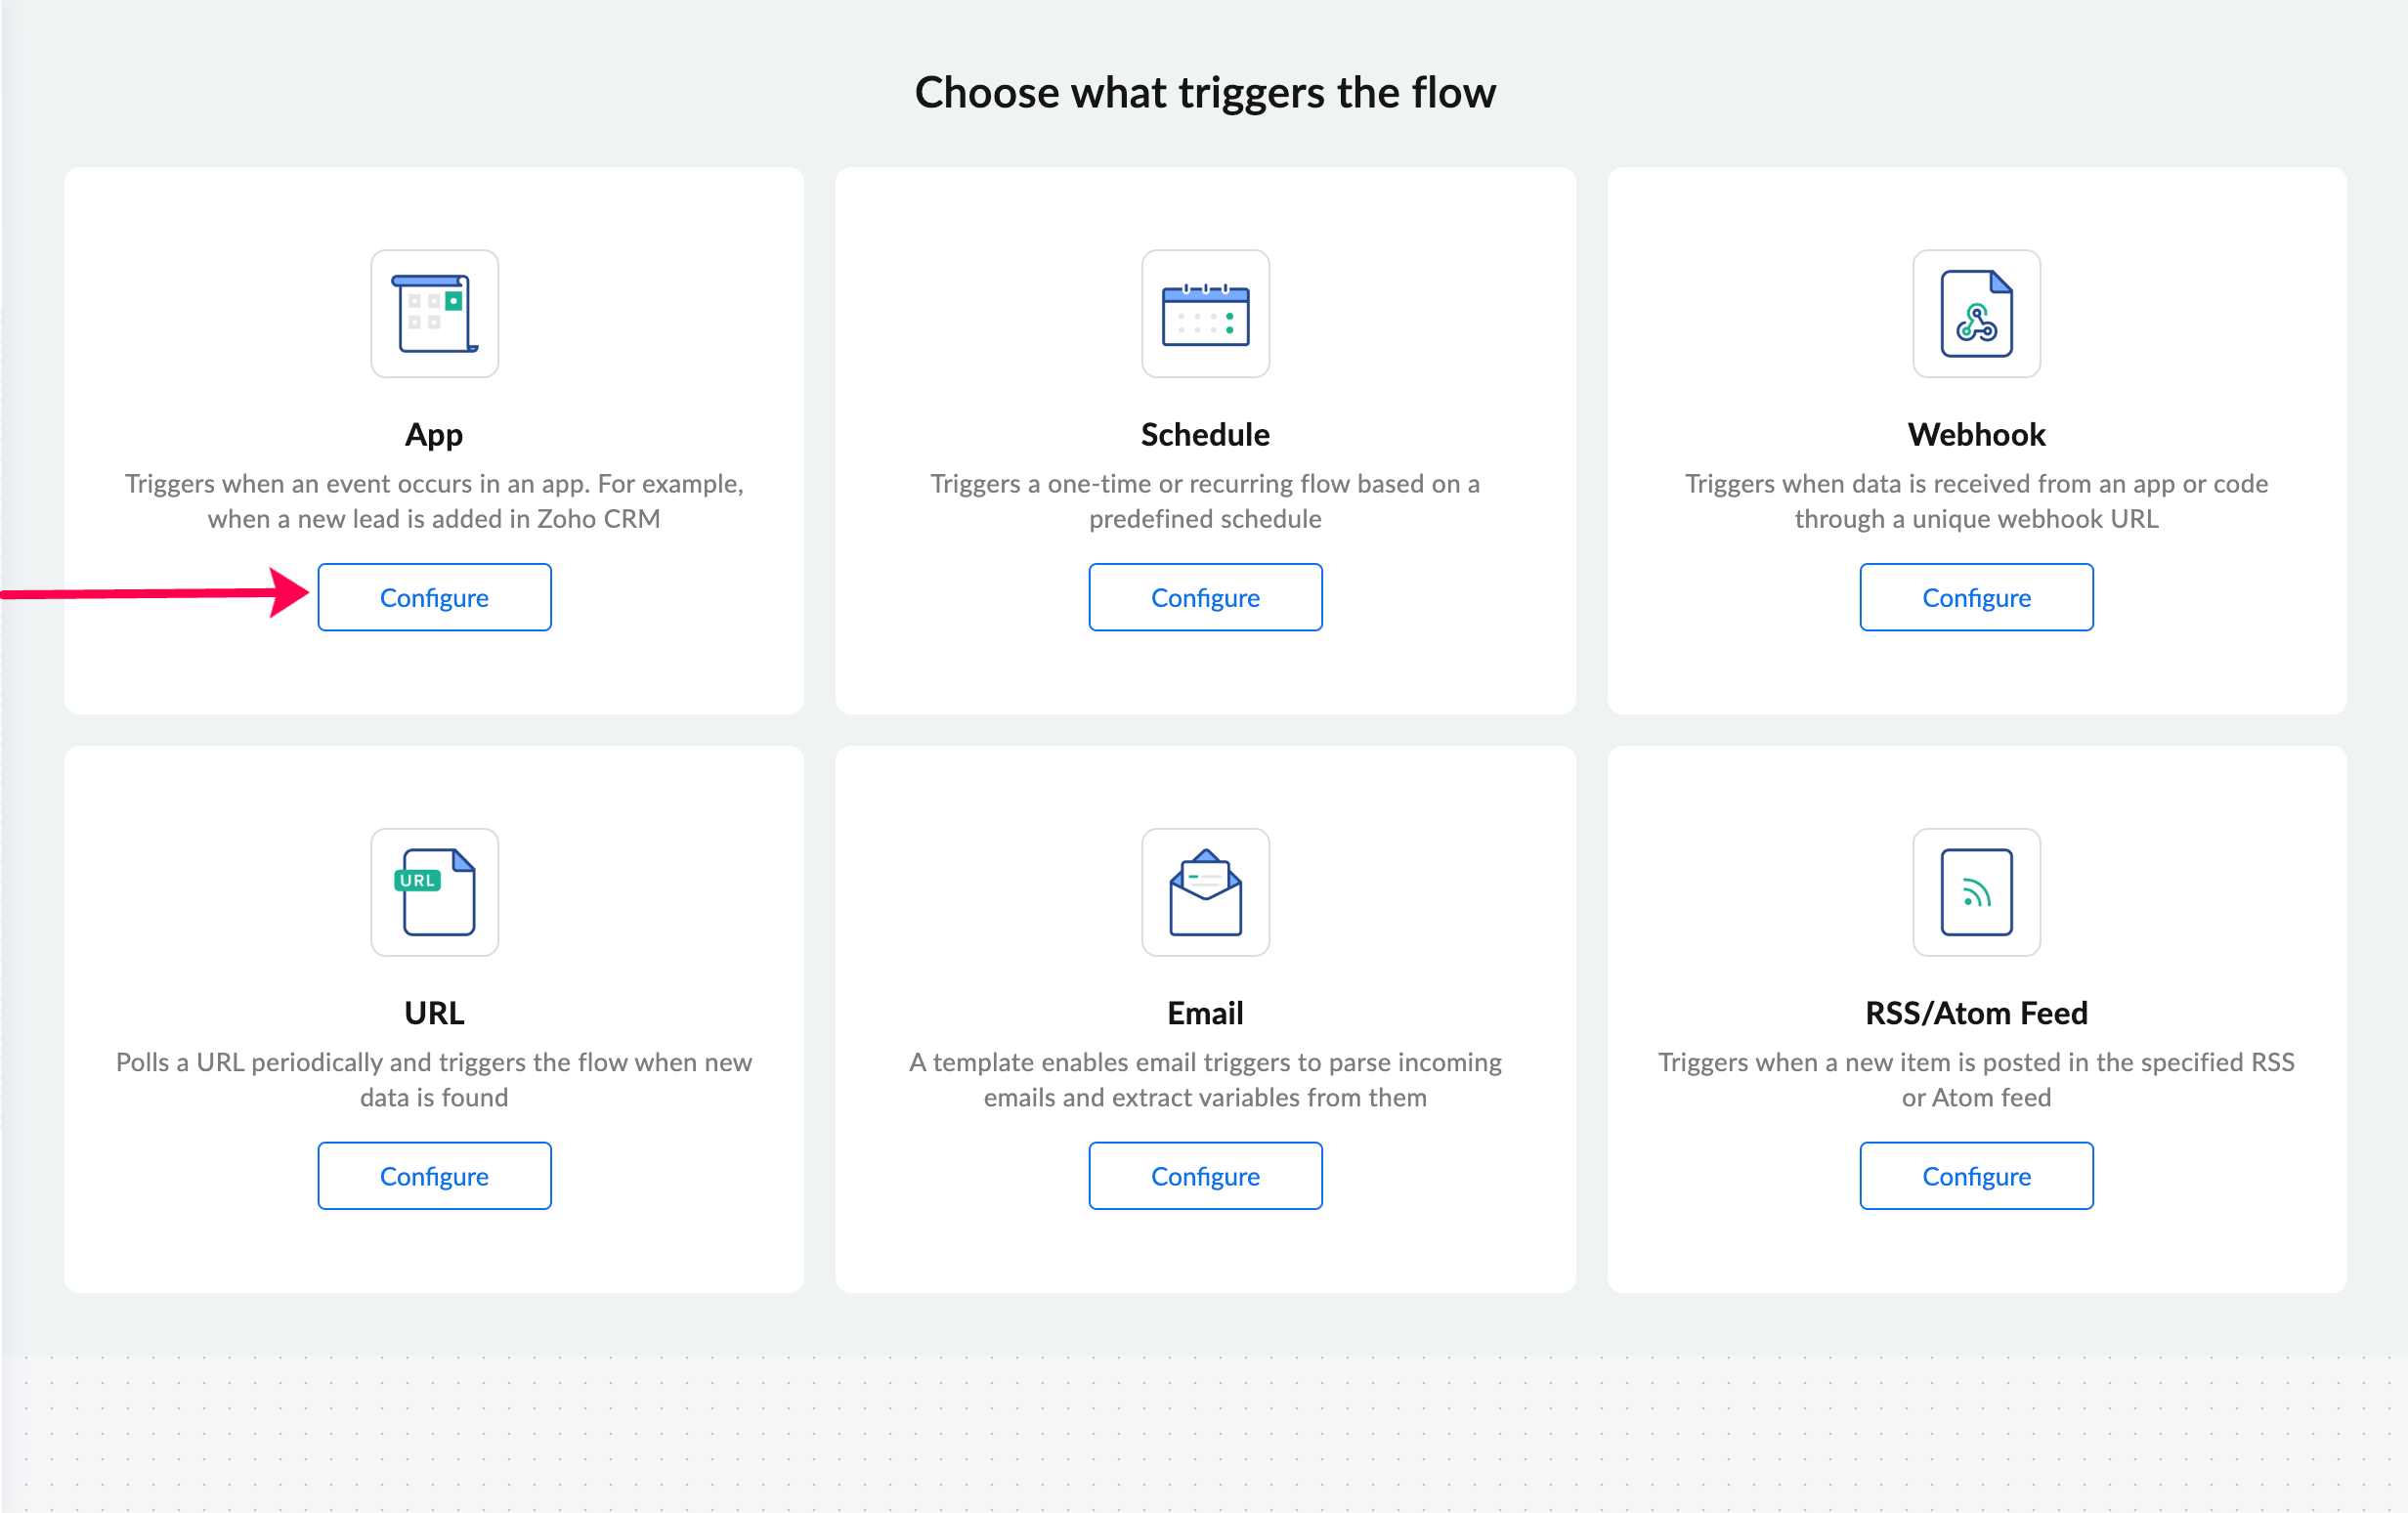
Task: Configure the RSS/Atom Feed trigger
Action: tap(1976, 1176)
